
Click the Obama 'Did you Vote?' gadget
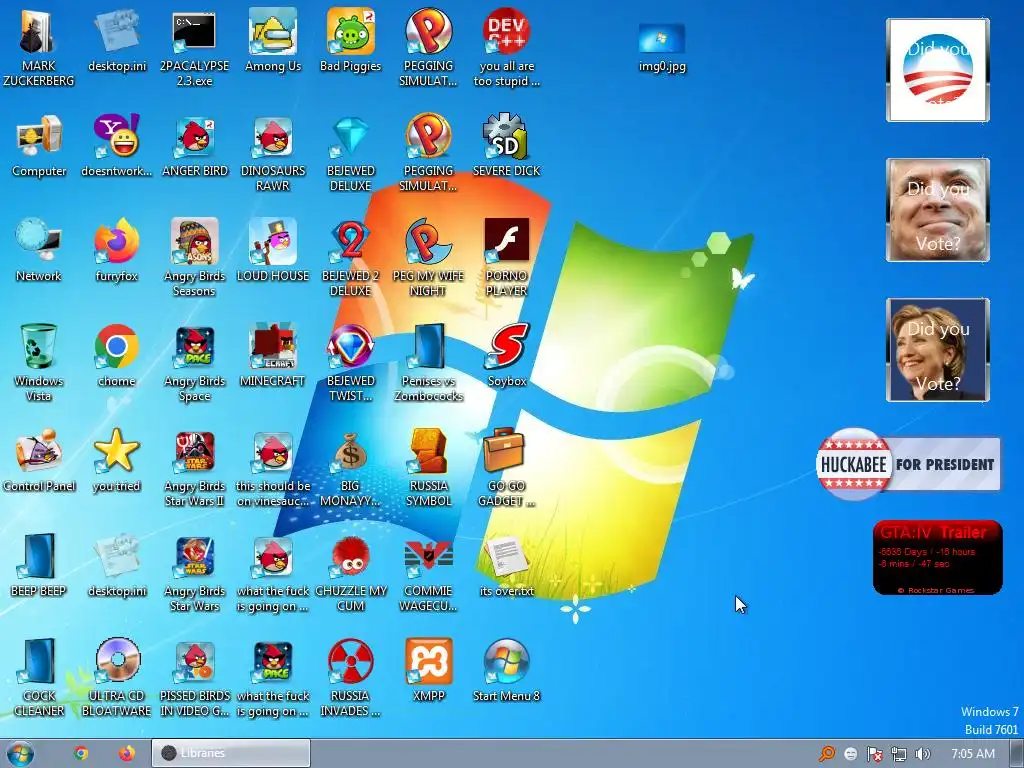coord(938,70)
